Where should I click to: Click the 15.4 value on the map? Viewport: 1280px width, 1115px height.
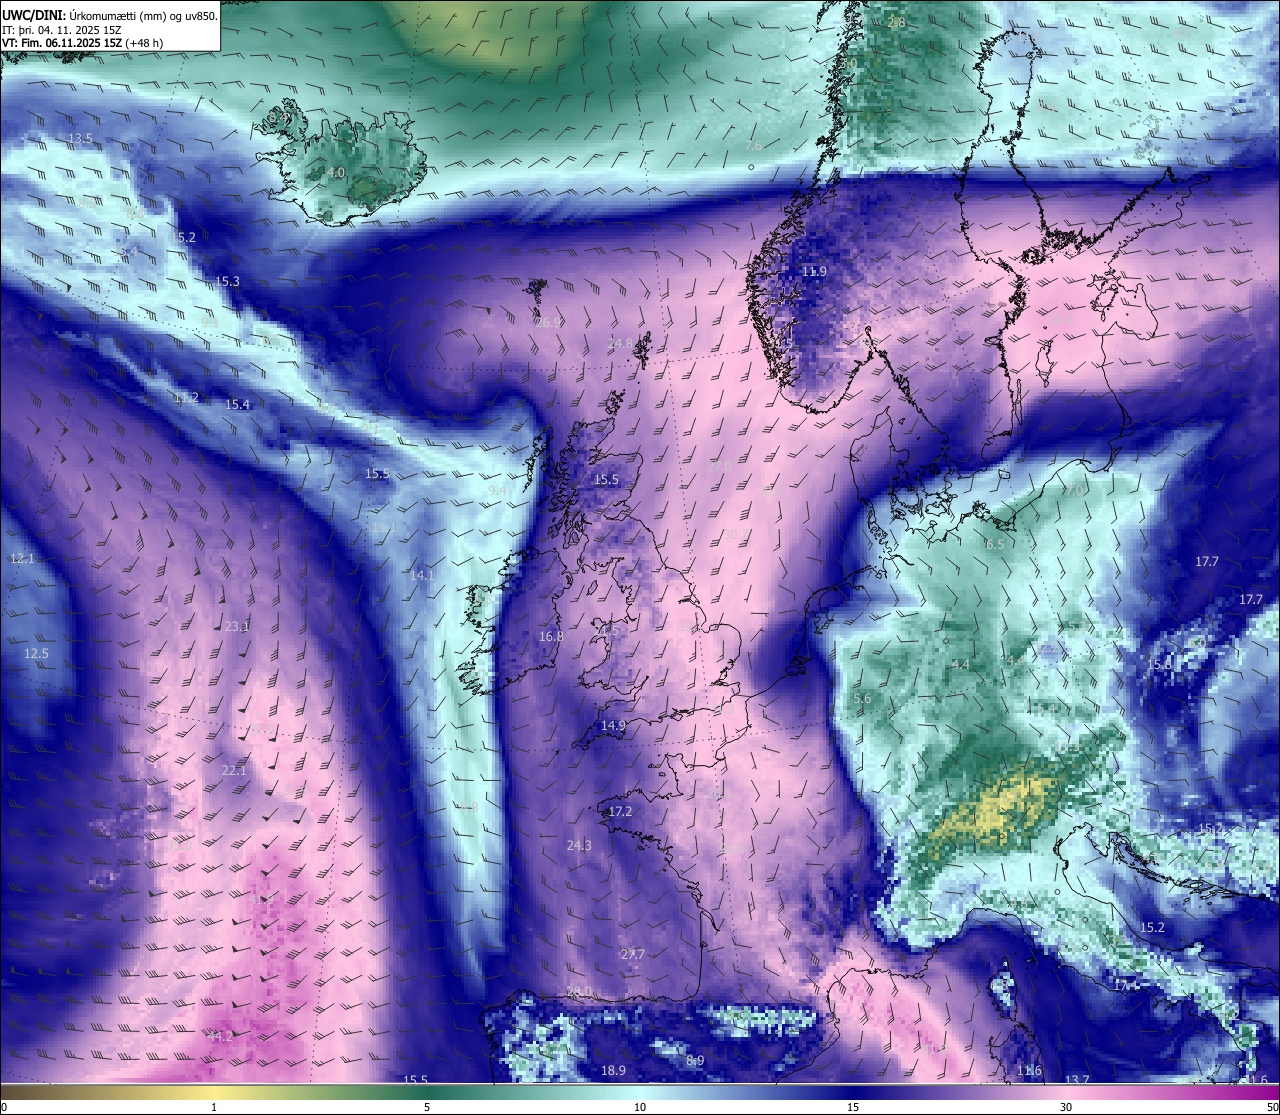(x=237, y=404)
